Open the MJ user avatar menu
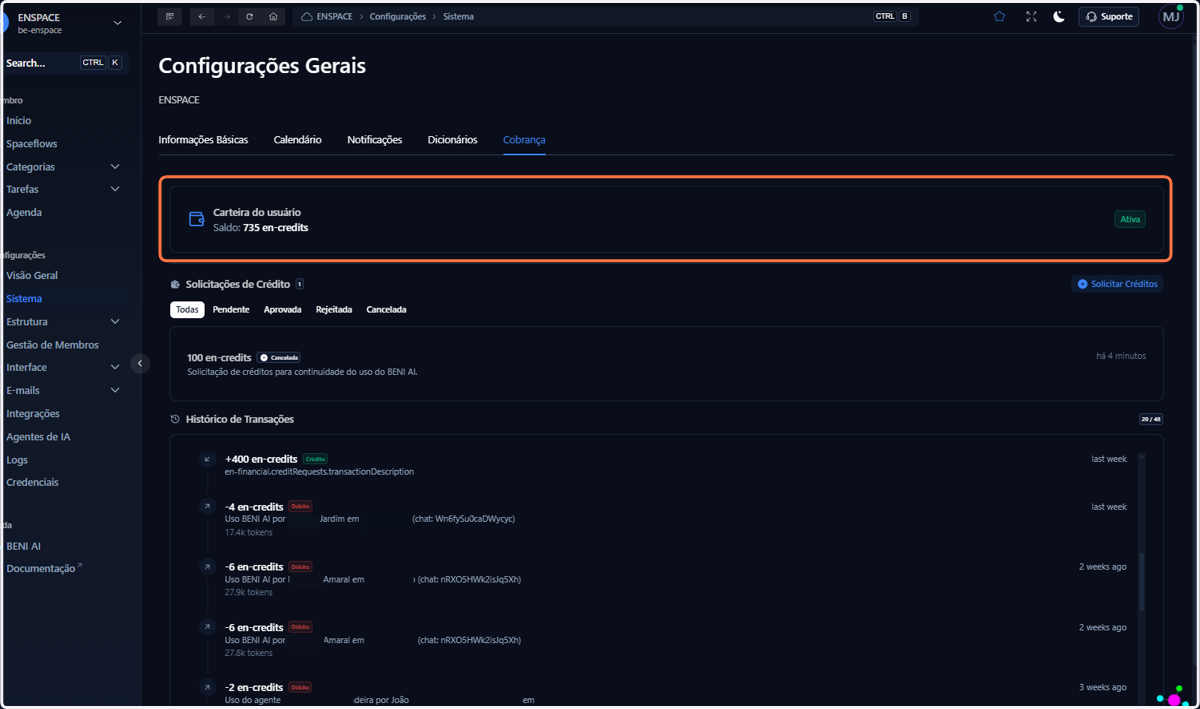Image resolution: width=1200 pixels, height=709 pixels. [1170, 17]
